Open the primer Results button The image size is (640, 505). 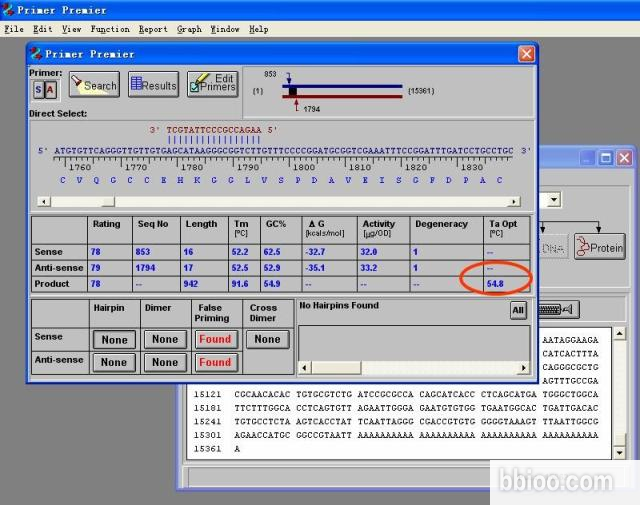153,85
